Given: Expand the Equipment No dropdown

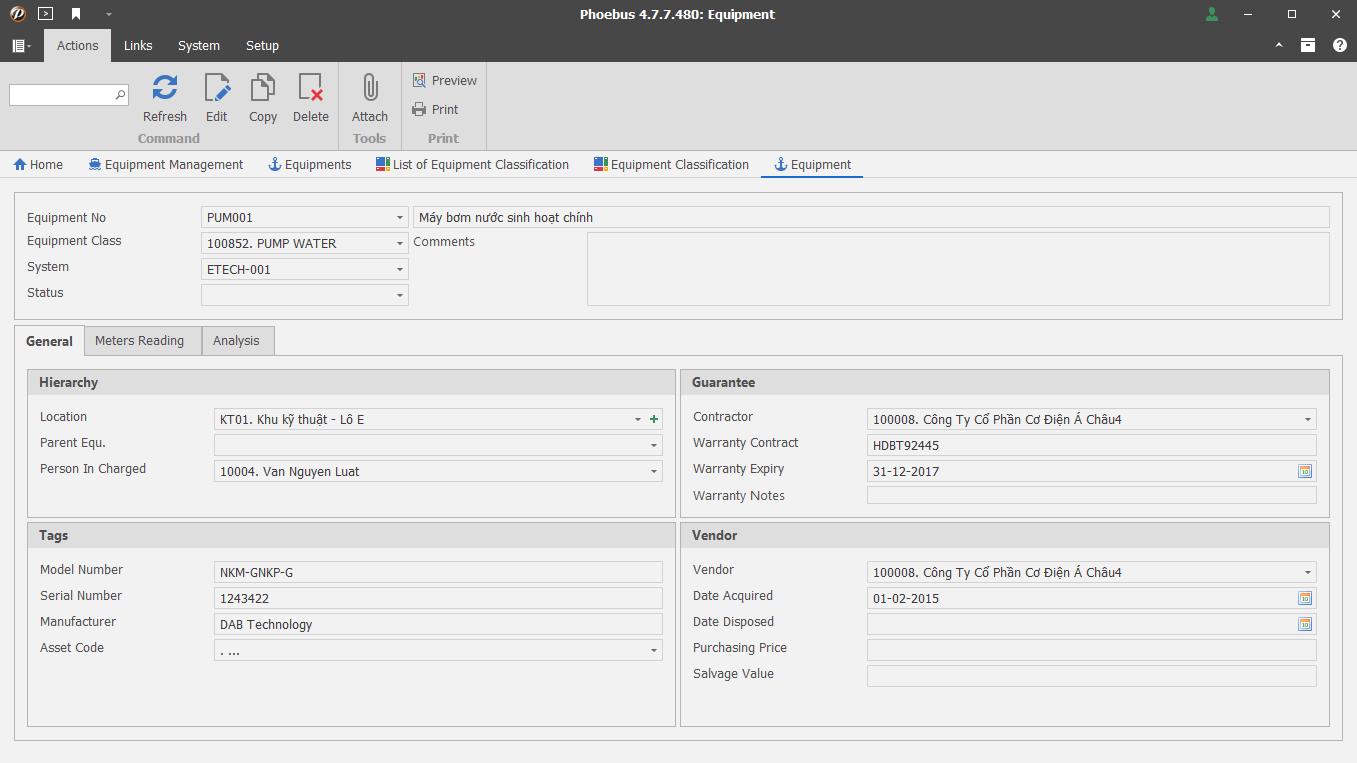Looking at the screenshot, I should click(400, 217).
